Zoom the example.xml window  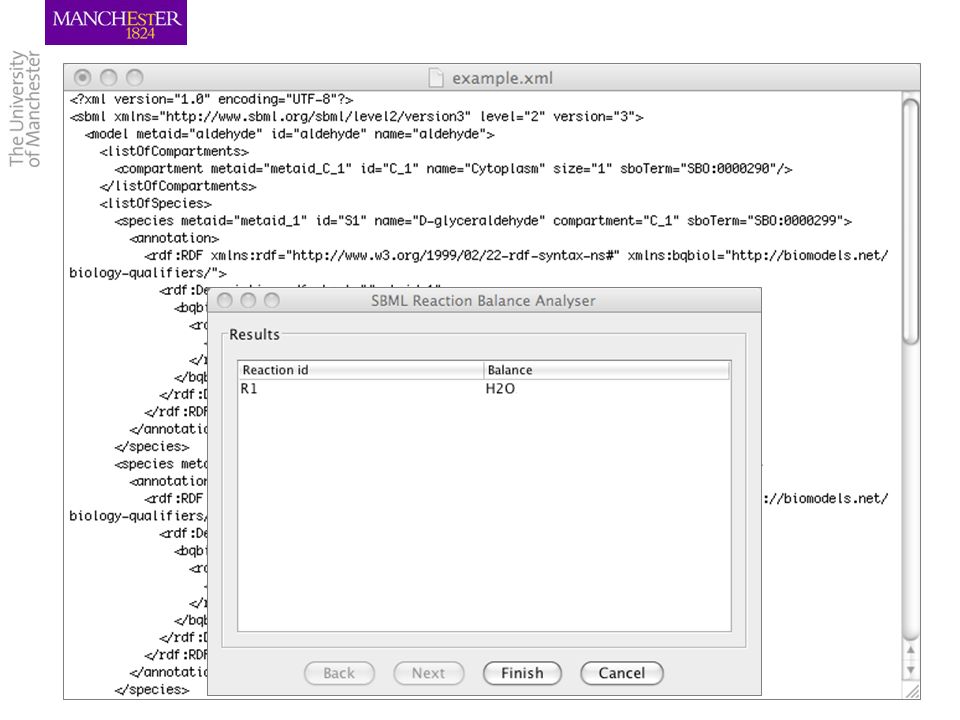tap(135, 78)
